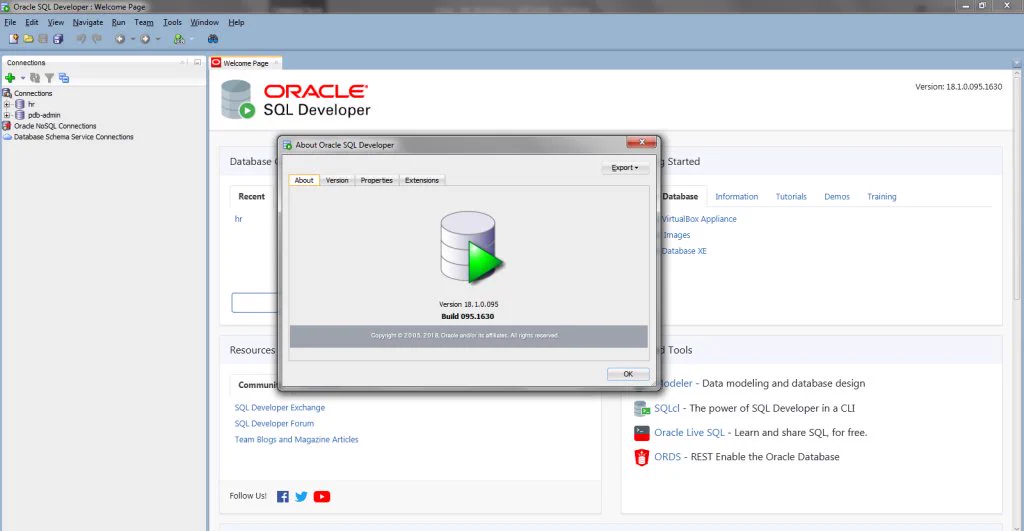Open the Tools menu

click(x=172, y=22)
